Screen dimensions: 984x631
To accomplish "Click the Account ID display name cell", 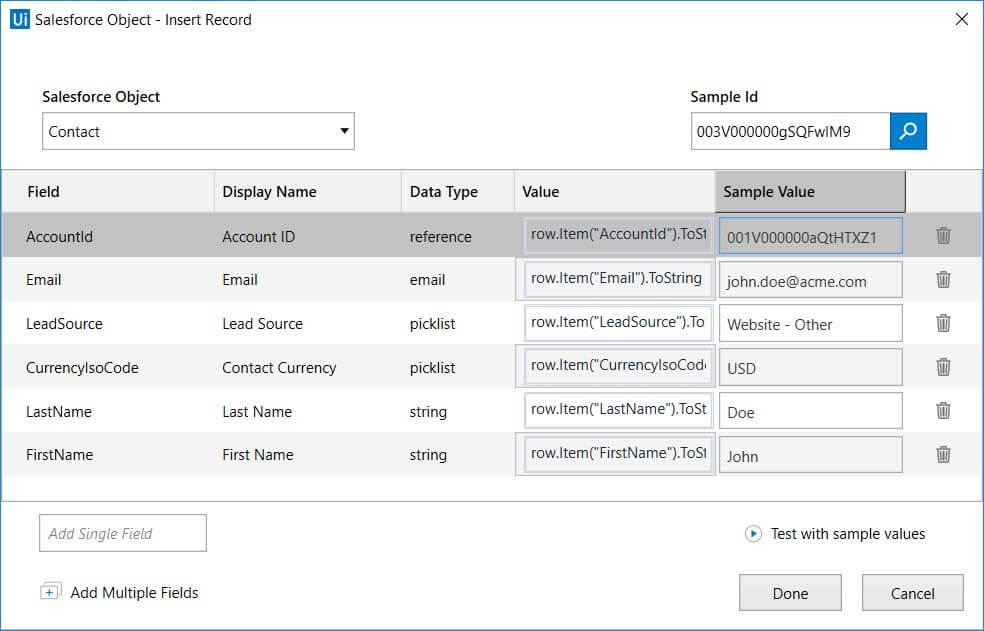I will pyautogui.click(x=258, y=237).
